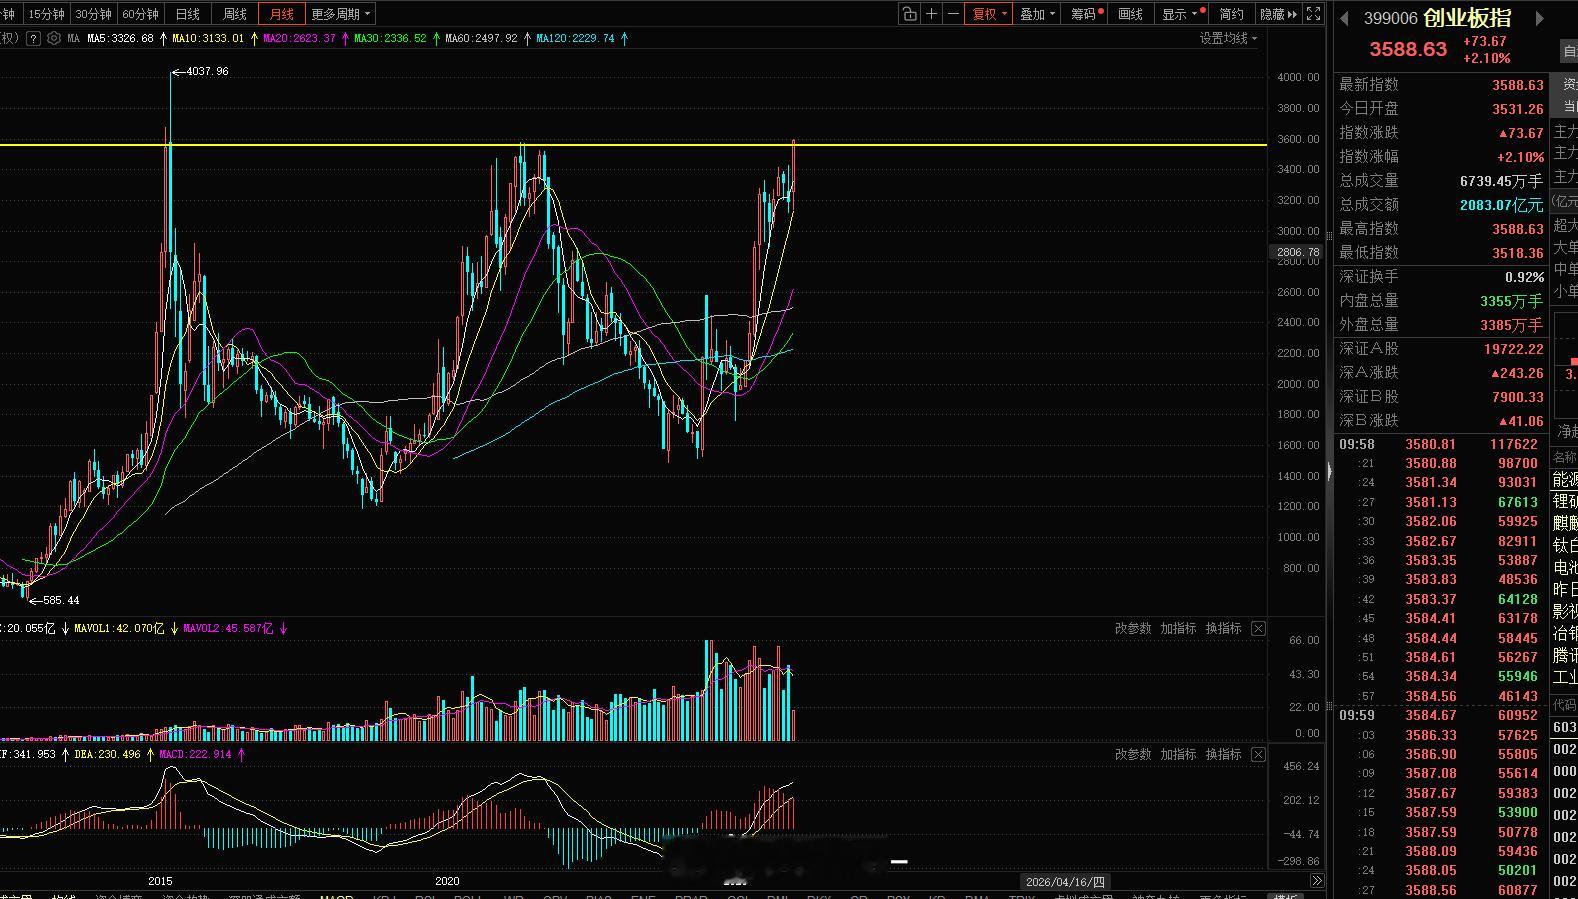The width and height of the screenshot is (1578, 899).
Task: Click the 总成交额 value 2083.07亿元
Action: (x=1501, y=205)
